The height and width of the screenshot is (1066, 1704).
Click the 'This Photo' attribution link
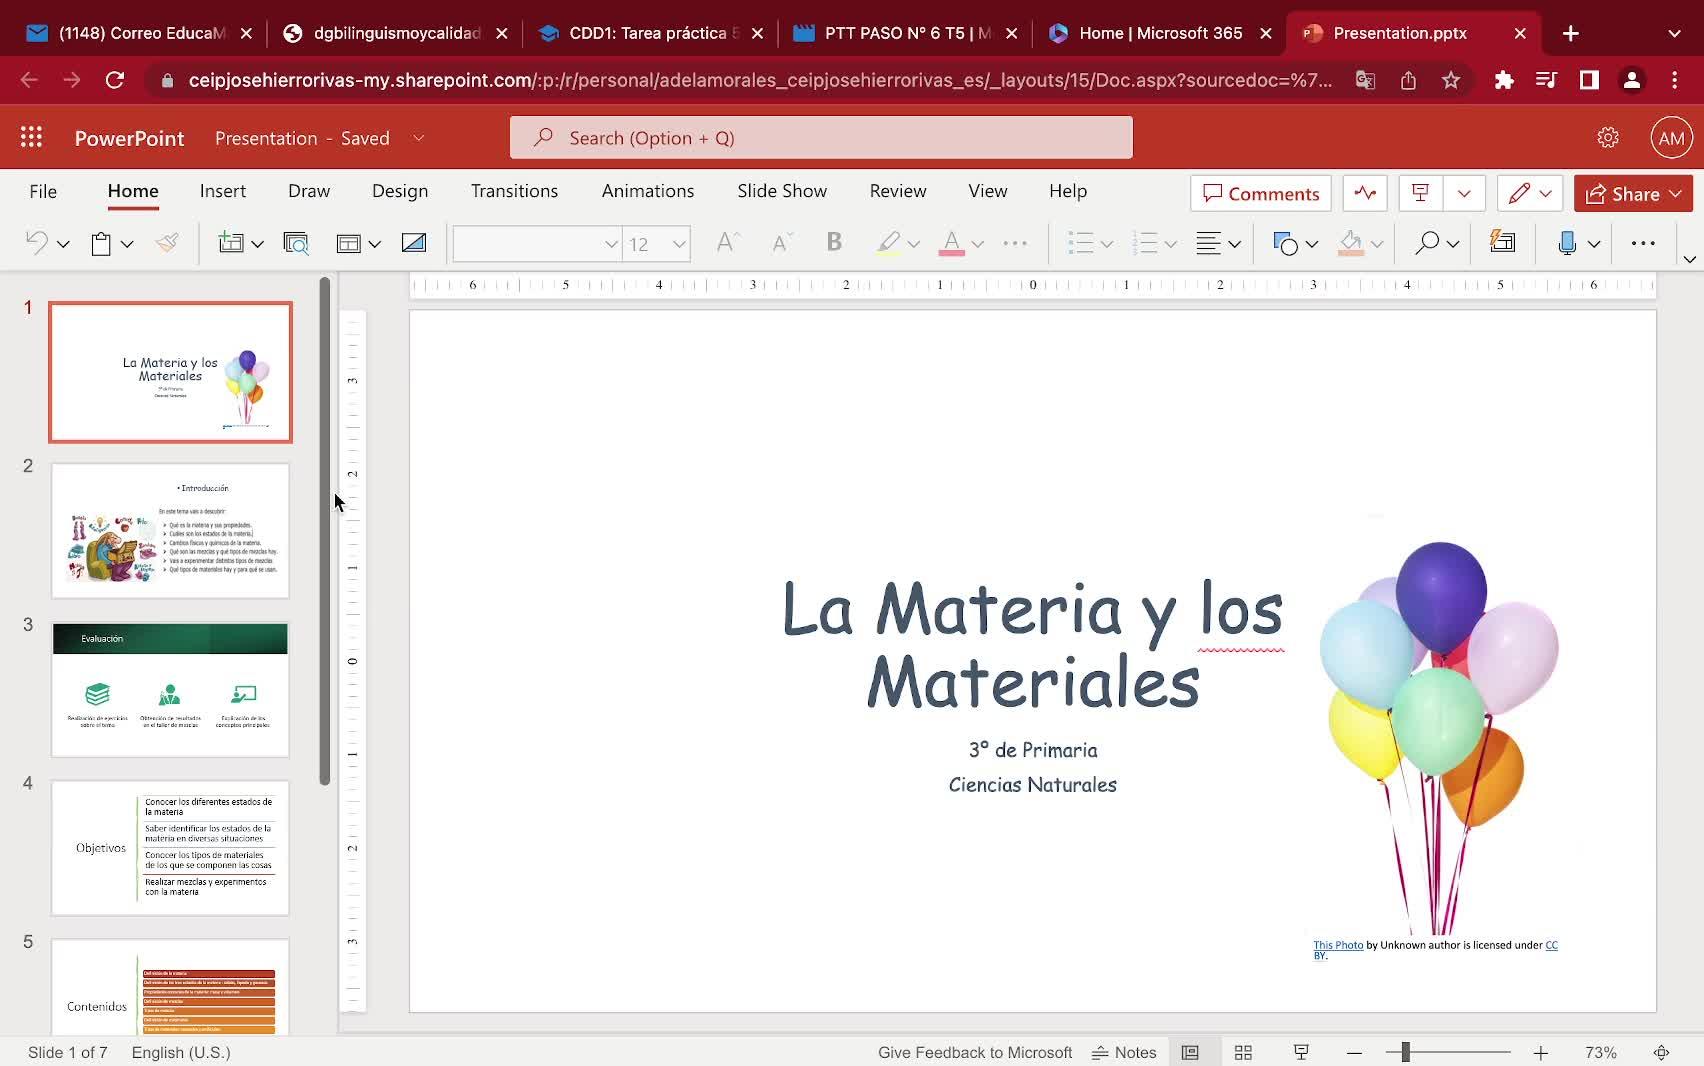point(1337,945)
